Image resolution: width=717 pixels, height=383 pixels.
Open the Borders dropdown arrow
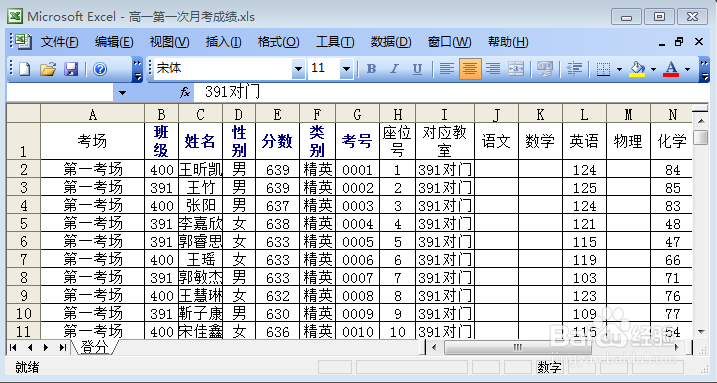pos(619,69)
